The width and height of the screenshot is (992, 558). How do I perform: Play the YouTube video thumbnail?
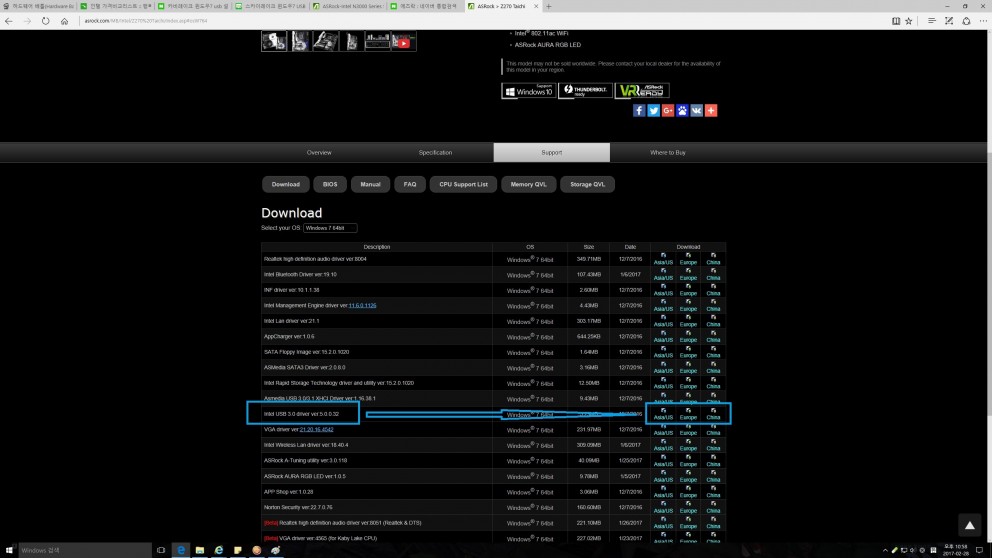coord(404,42)
